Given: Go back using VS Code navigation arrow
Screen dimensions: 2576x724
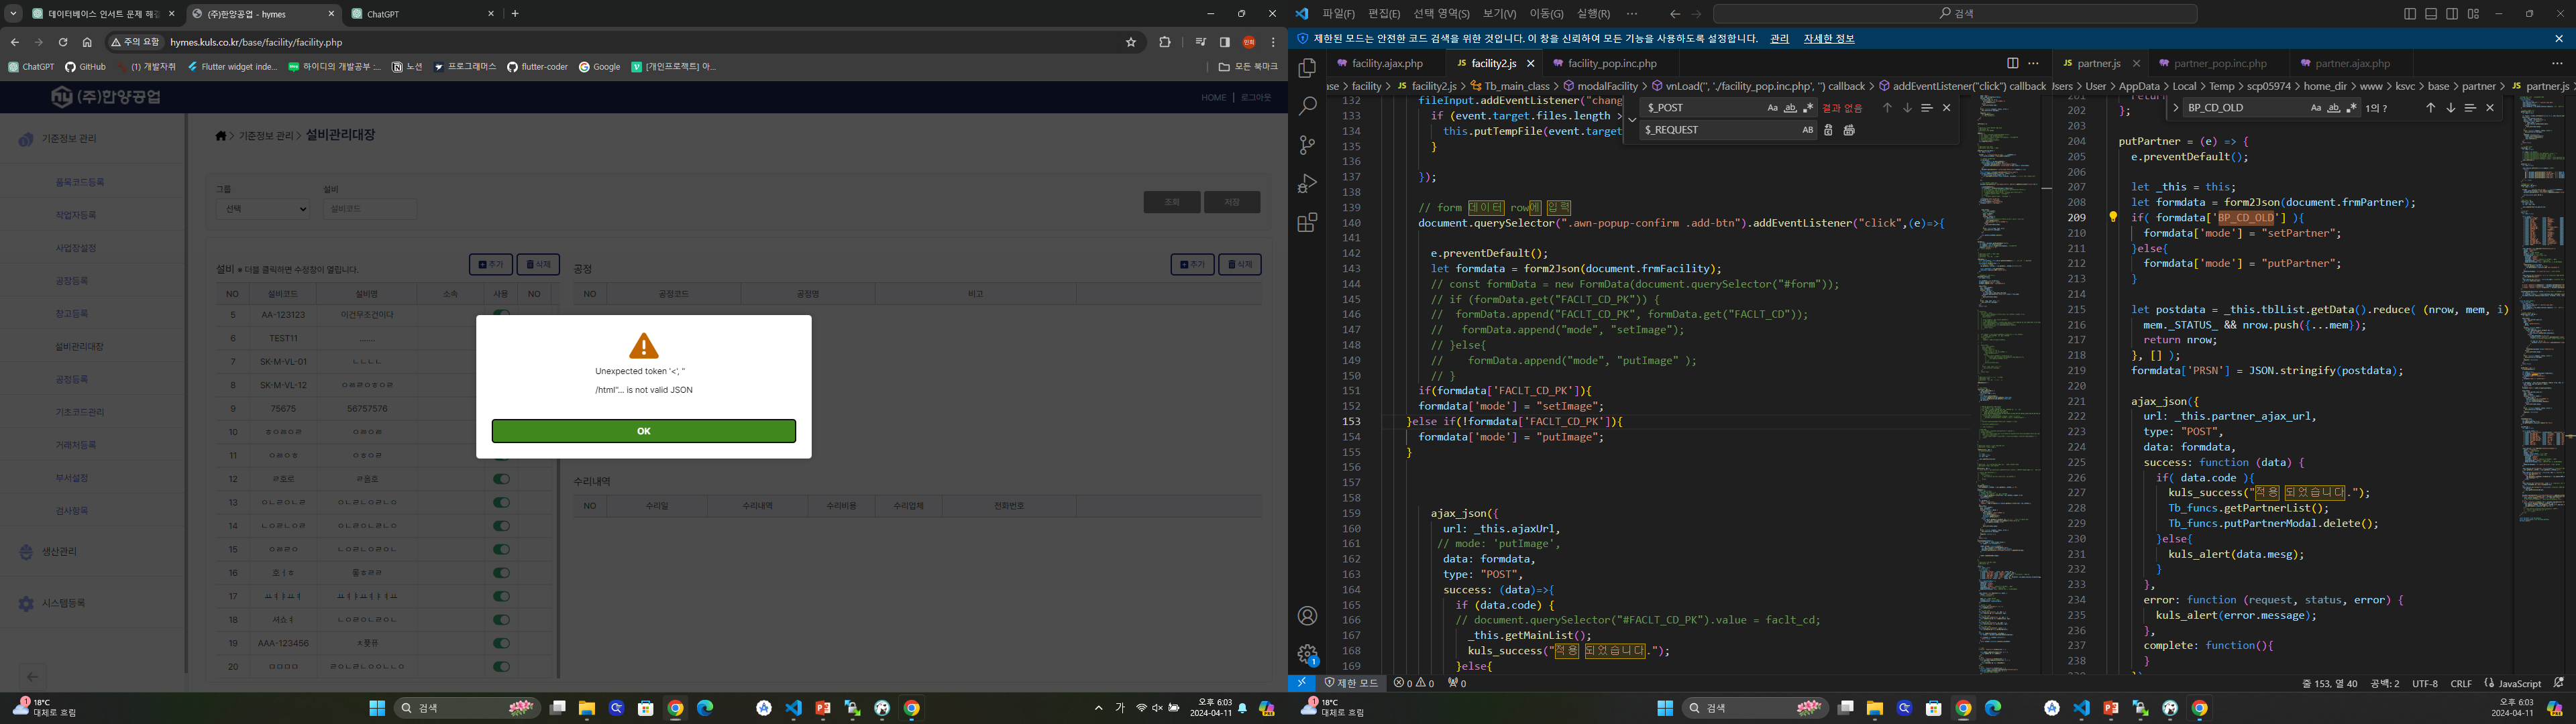Looking at the screenshot, I should pos(1675,14).
